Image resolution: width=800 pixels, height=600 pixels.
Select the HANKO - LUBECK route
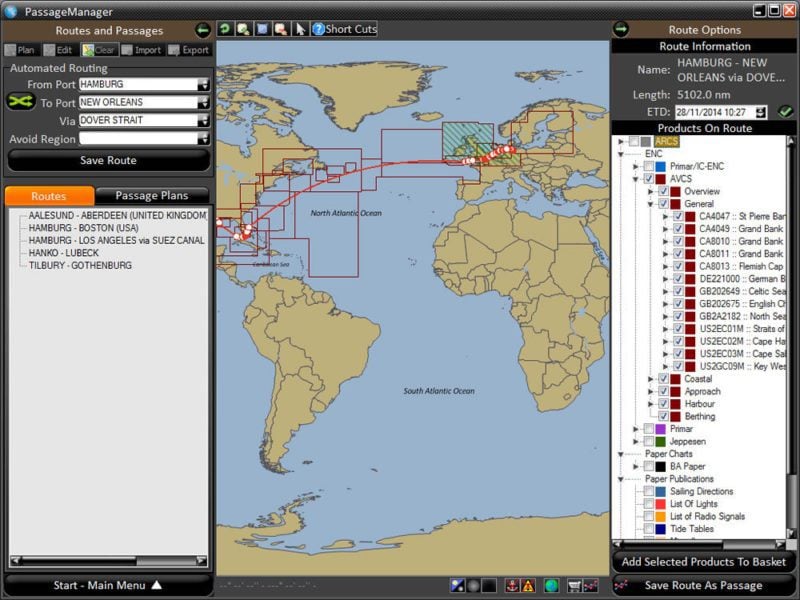click(63, 253)
